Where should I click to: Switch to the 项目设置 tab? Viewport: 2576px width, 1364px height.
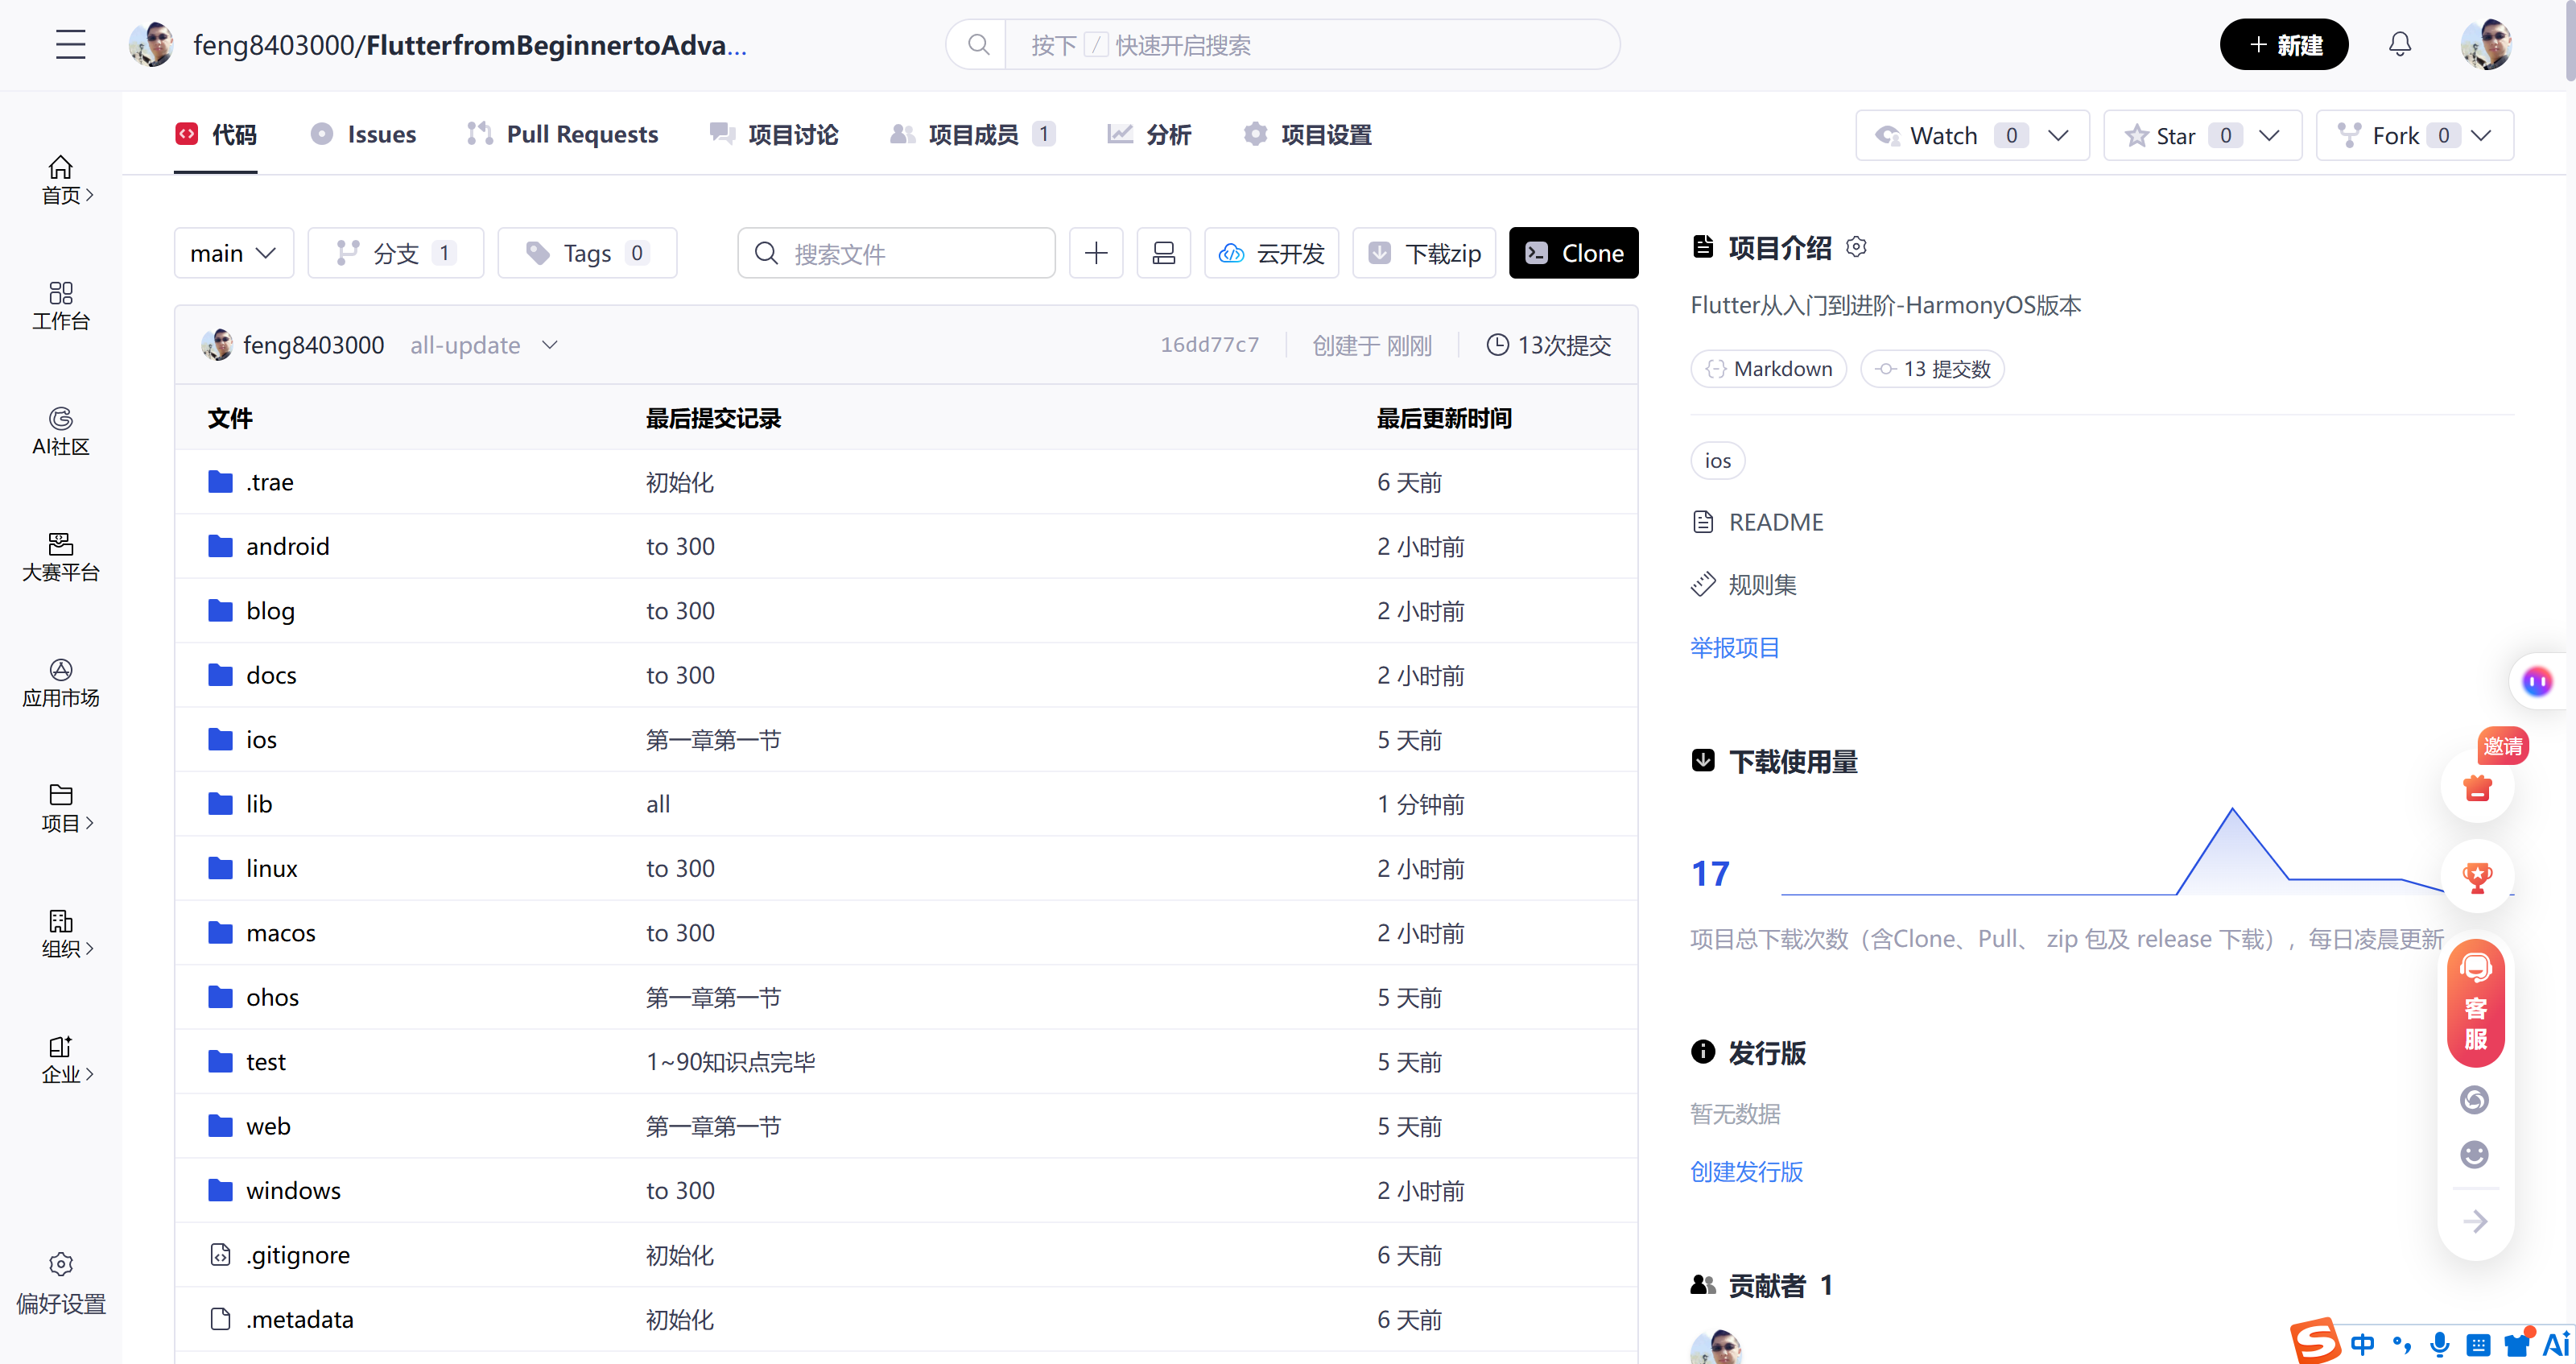[1307, 135]
